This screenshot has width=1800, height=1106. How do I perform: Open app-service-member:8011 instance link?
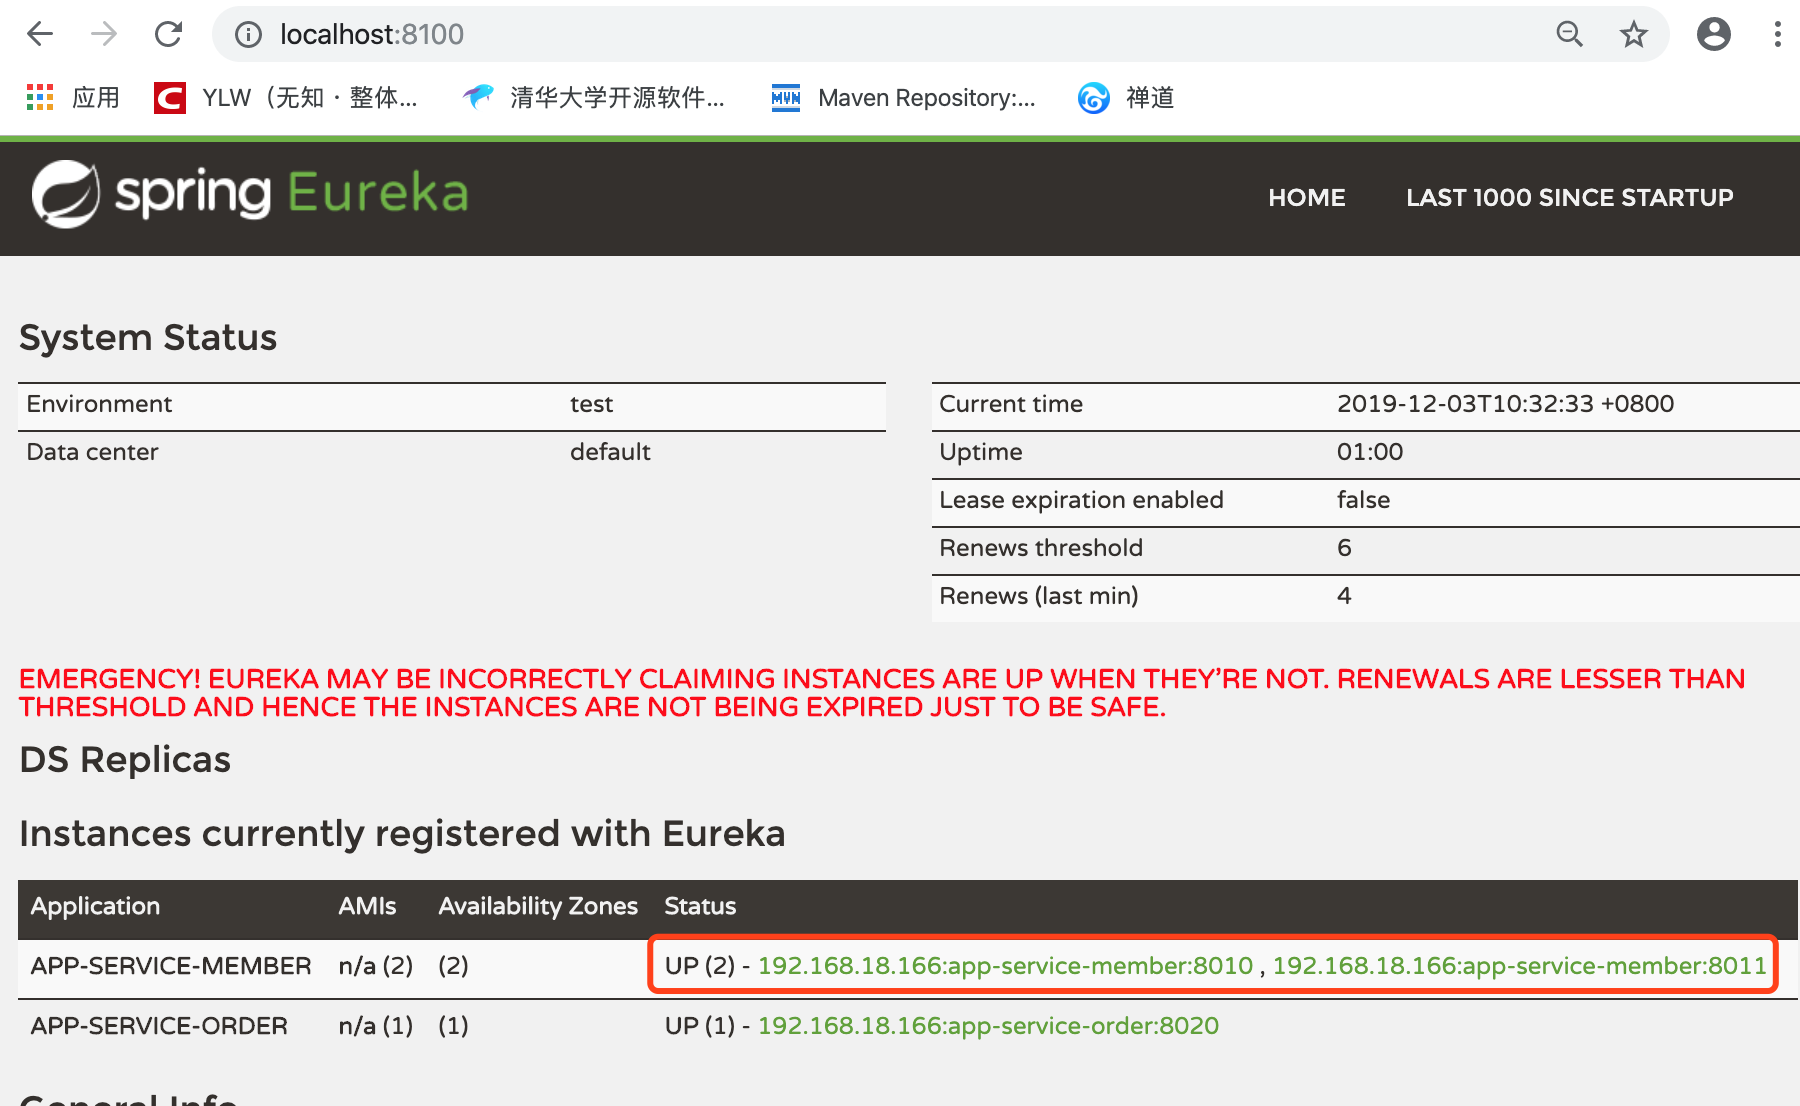pos(1519,965)
